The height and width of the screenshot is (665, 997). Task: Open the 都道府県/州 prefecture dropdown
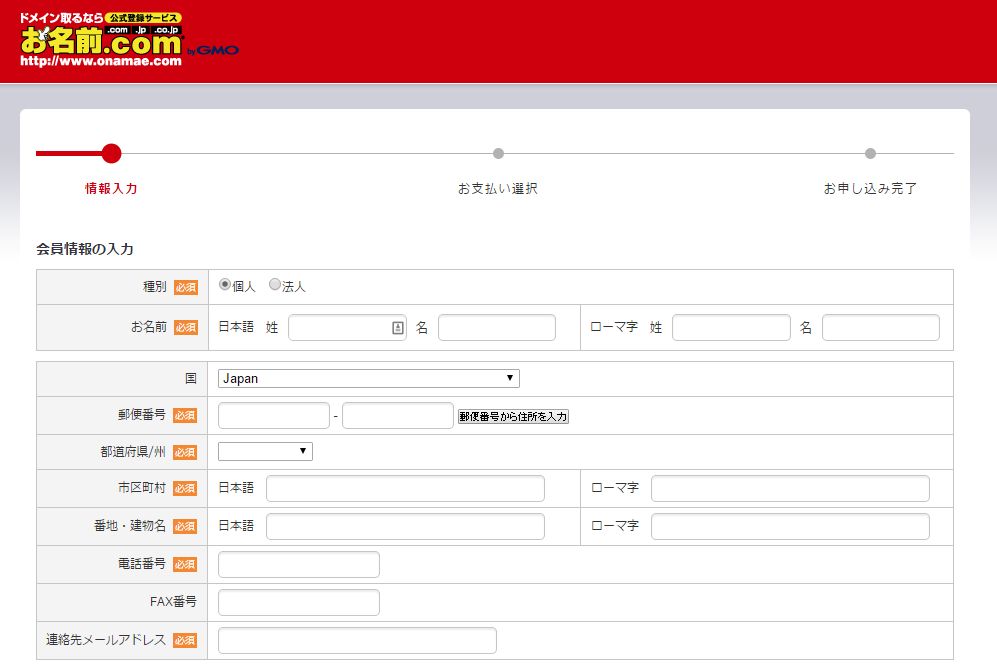pos(265,451)
